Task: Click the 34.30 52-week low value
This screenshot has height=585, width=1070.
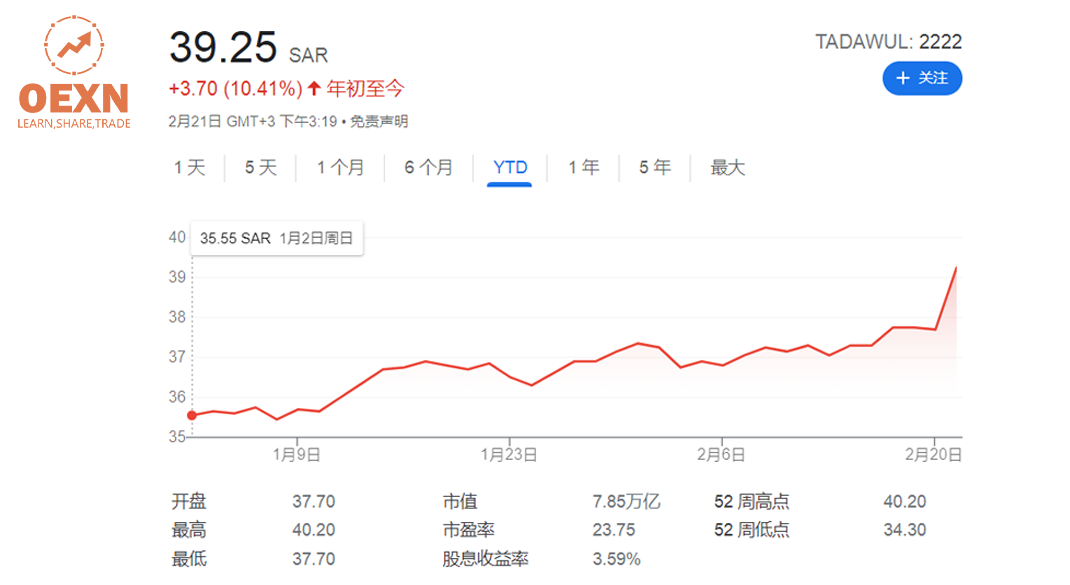Action: 905,530
